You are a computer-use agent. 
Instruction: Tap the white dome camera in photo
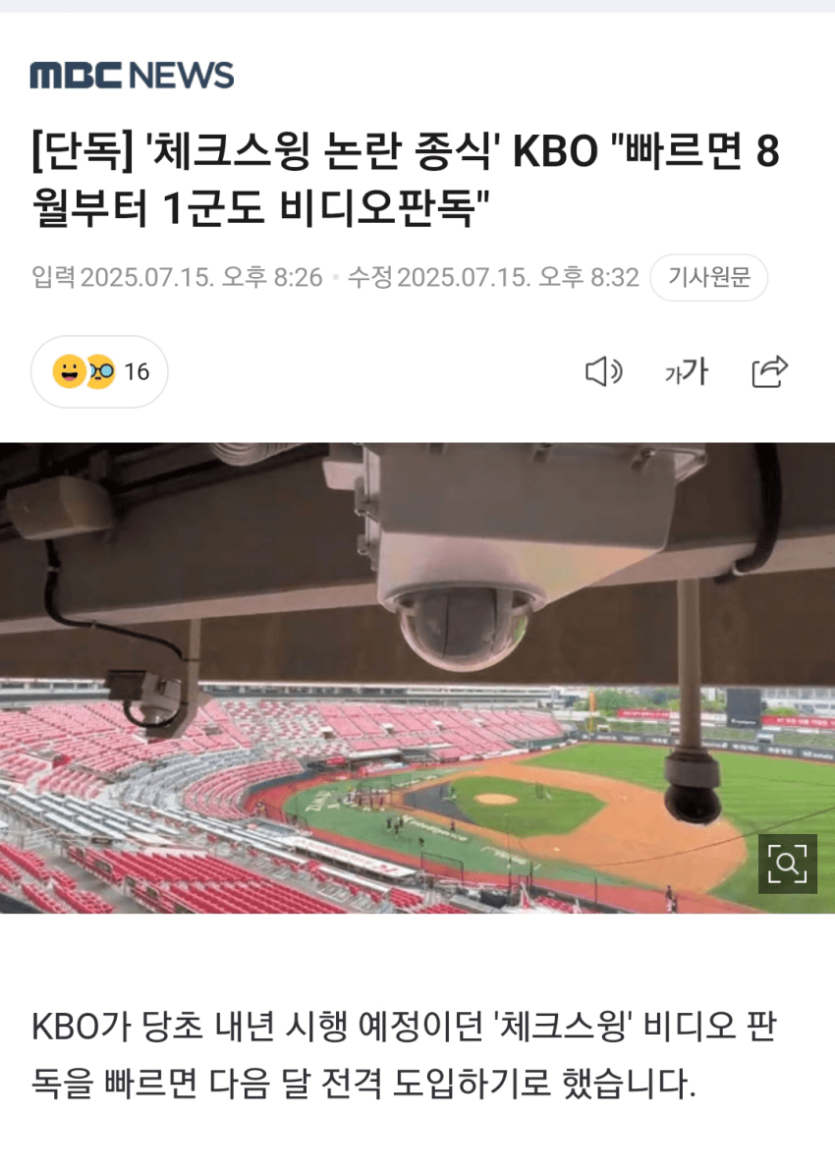[x=462, y=625]
